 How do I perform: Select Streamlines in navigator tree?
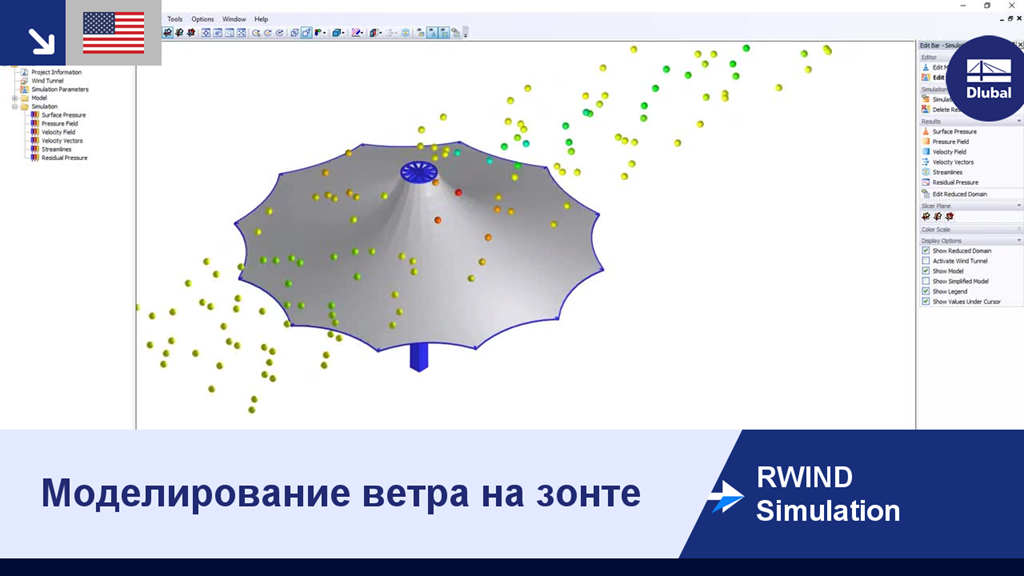(x=56, y=149)
